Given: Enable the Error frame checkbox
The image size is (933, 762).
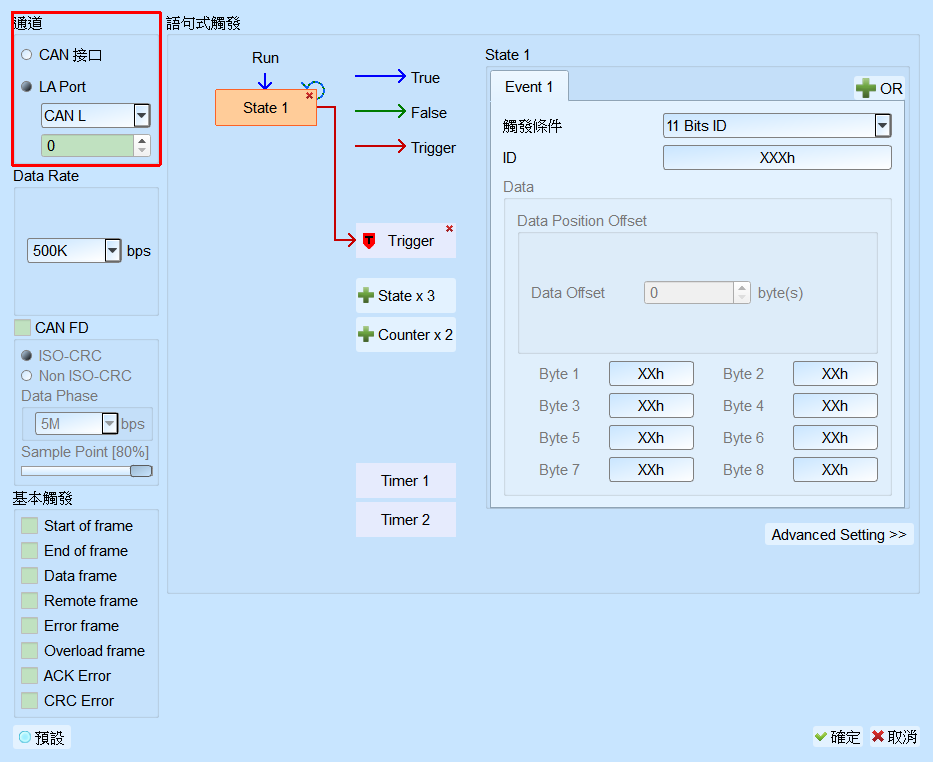Looking at the screenshot, I should (x=29, y=626).
